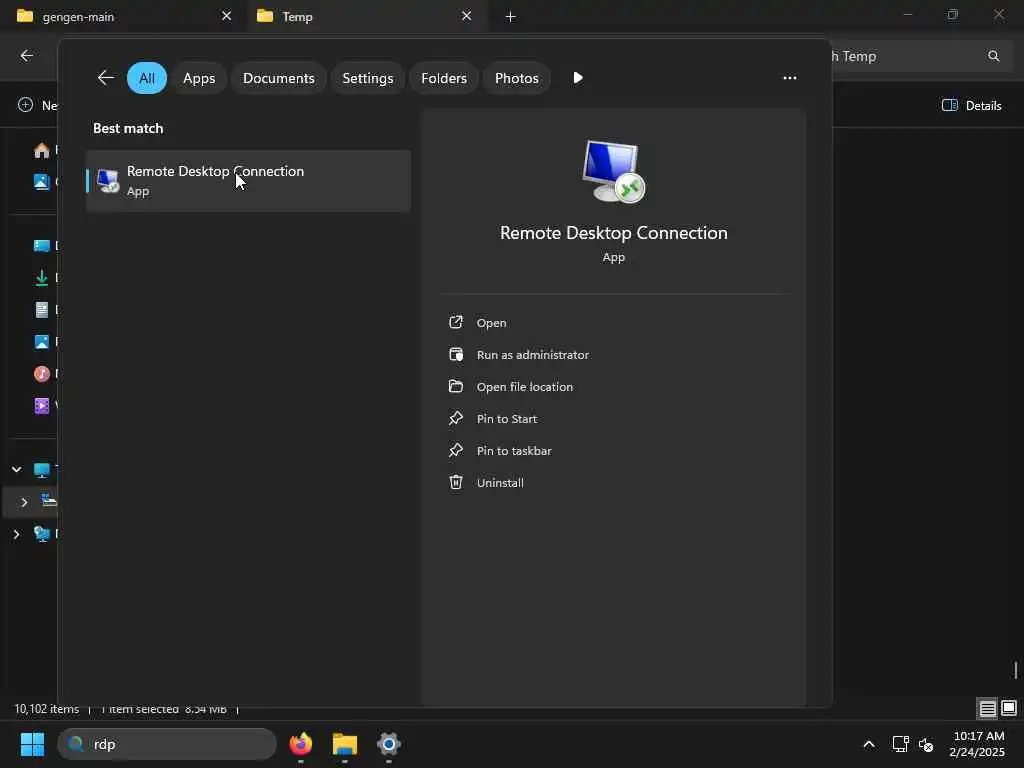Expand the drive node under This PC
Screen dimensions: 1024x768
click(24, 502)
